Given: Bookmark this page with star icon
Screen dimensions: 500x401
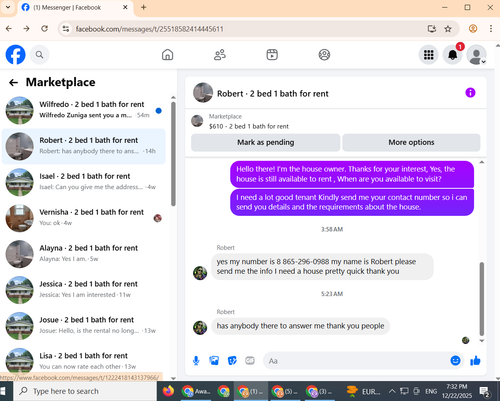Looking at the screenshot, I should (x=448, y=29).
